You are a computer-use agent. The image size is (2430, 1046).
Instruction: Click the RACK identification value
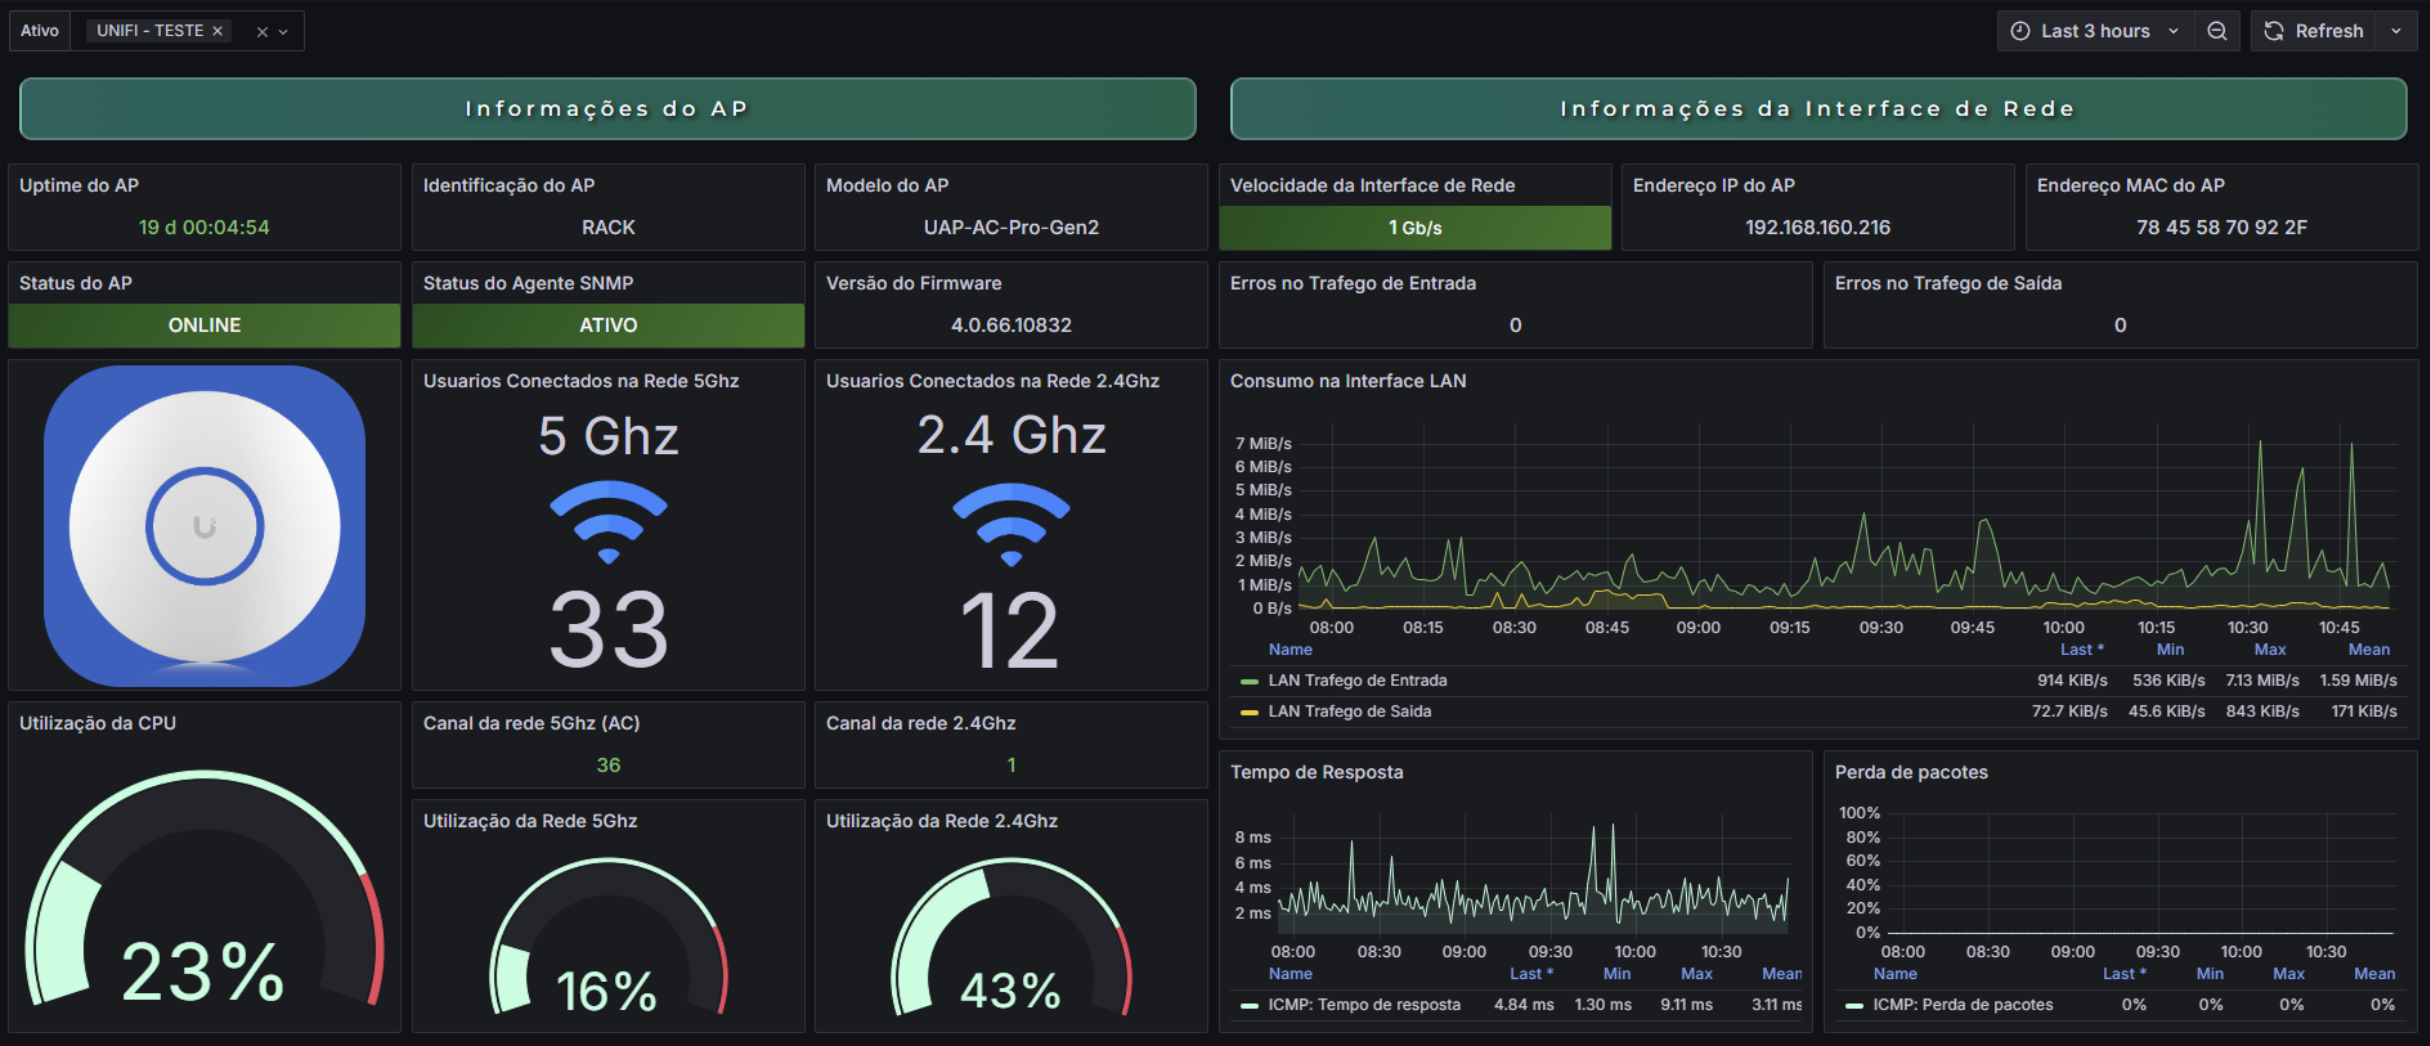tap(608, 228)
